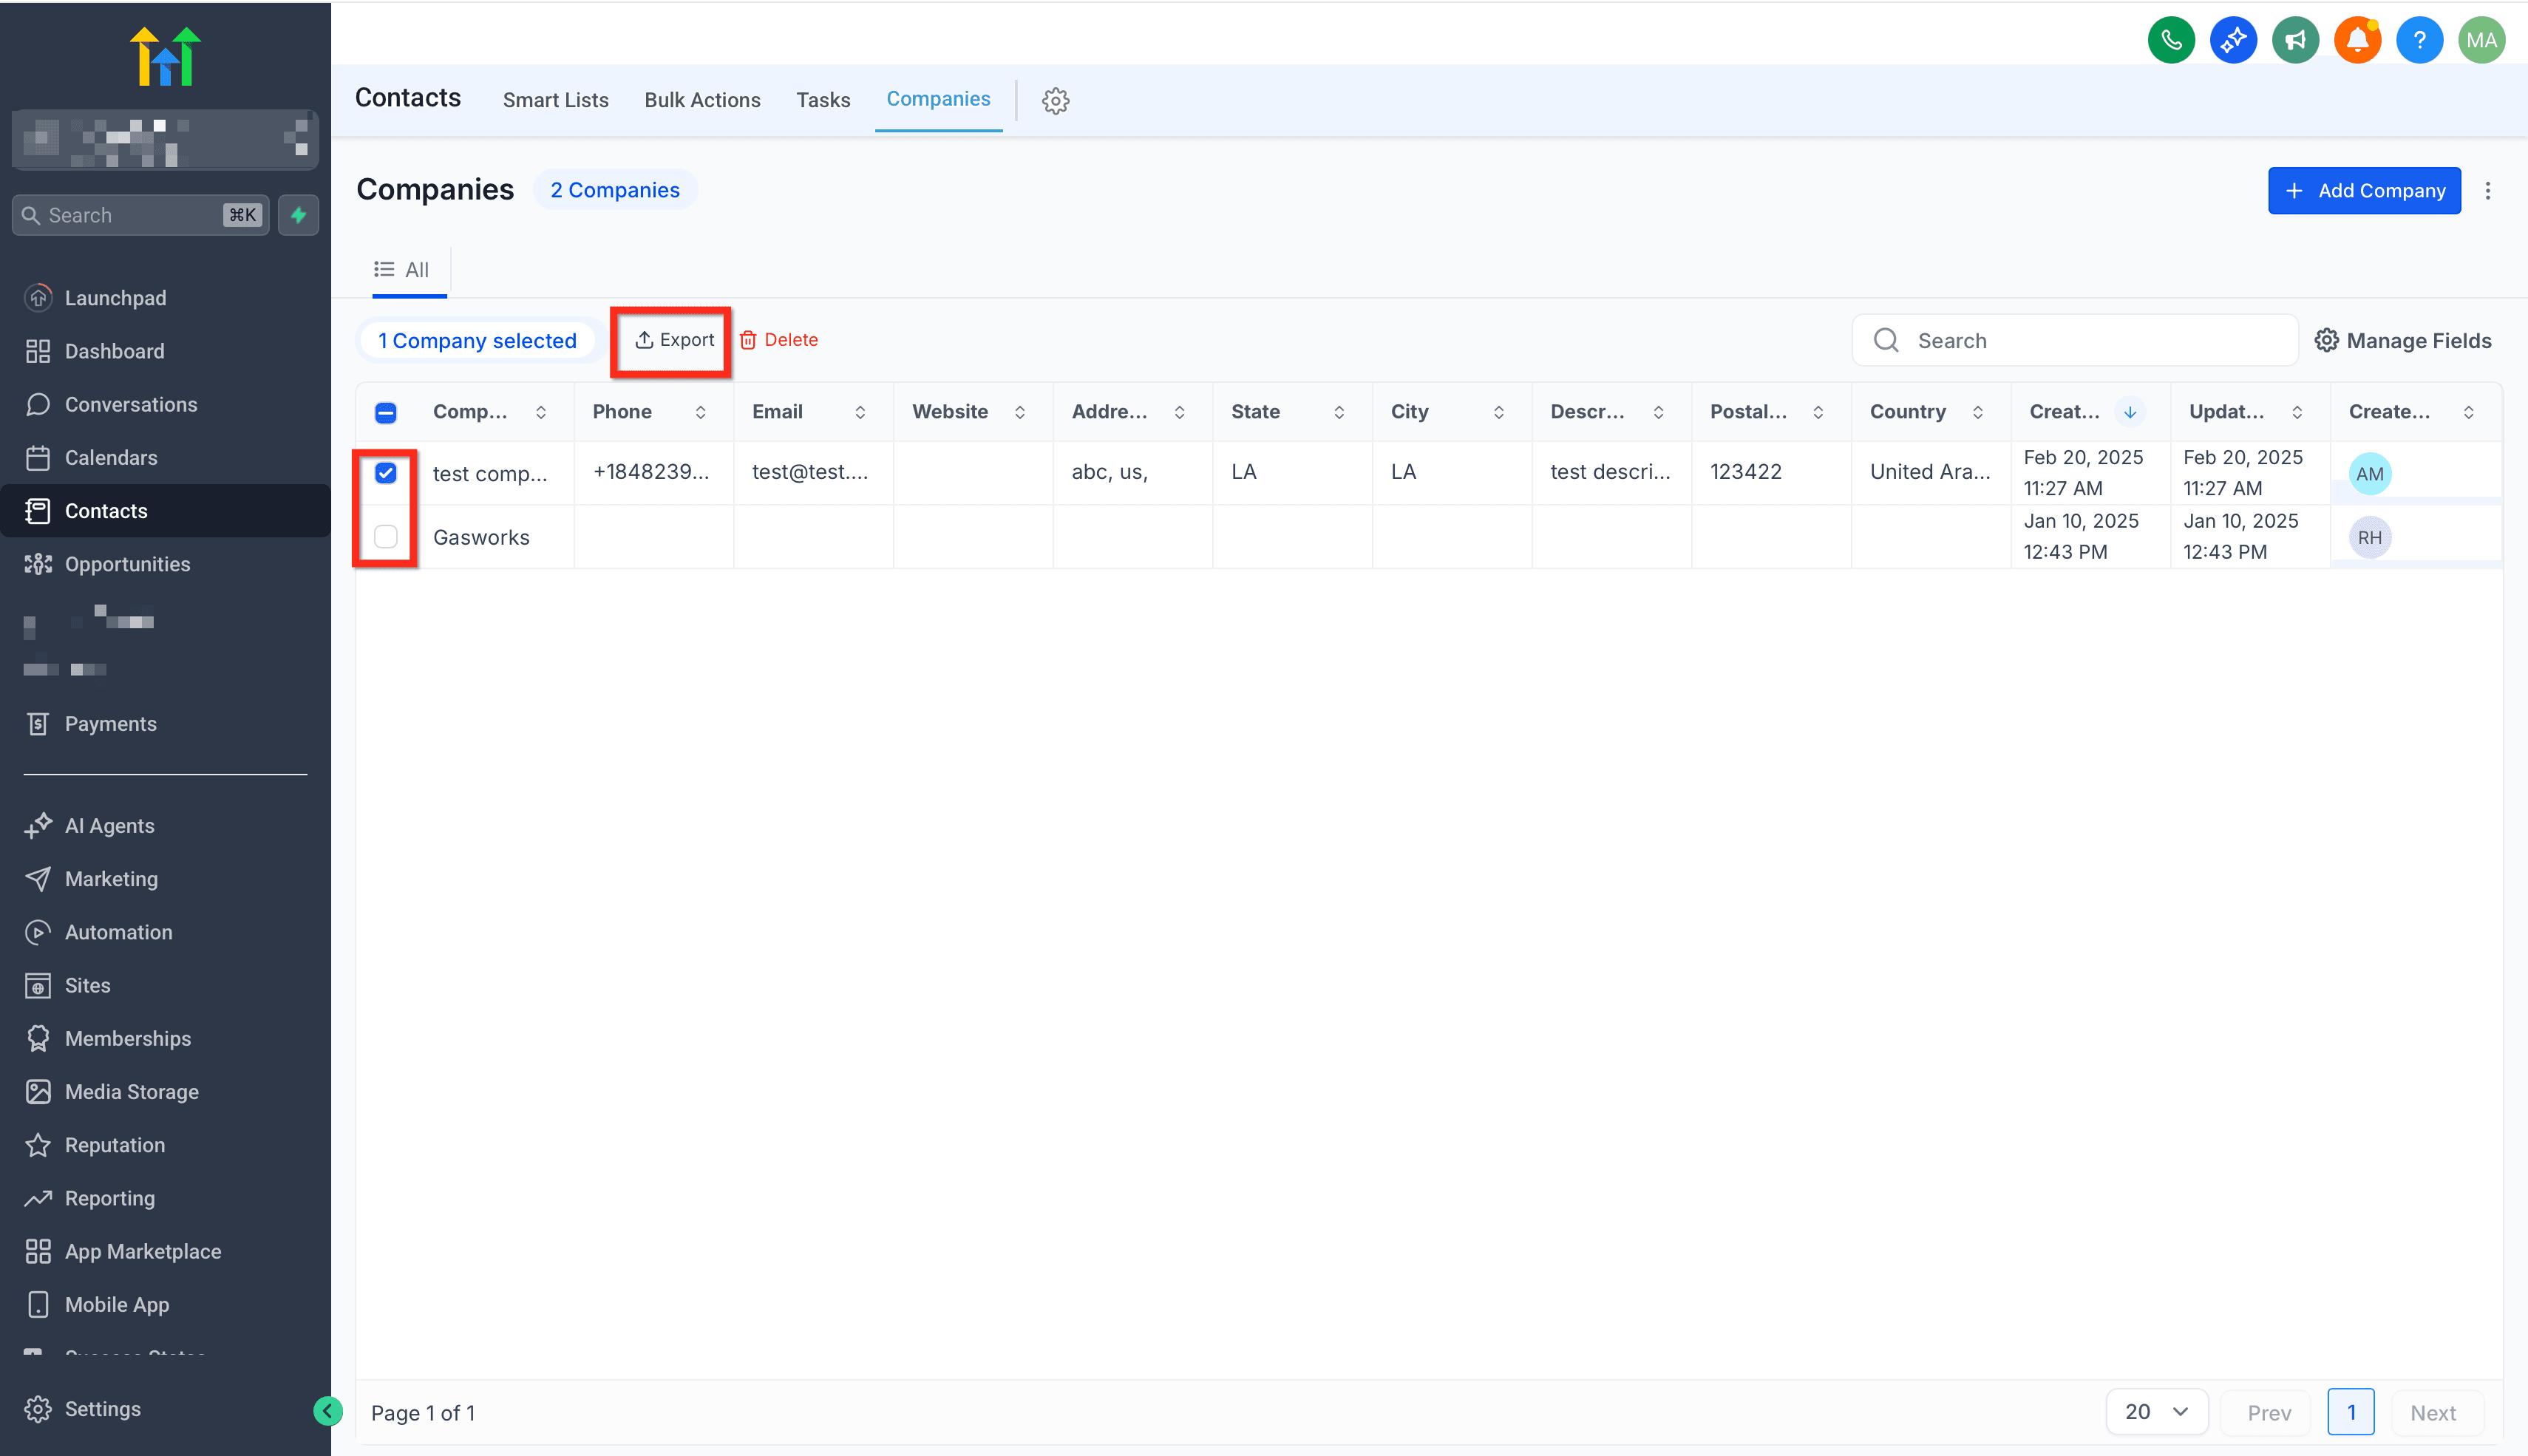
Task: Open the help question mark icon
Action: [2419, 41]
